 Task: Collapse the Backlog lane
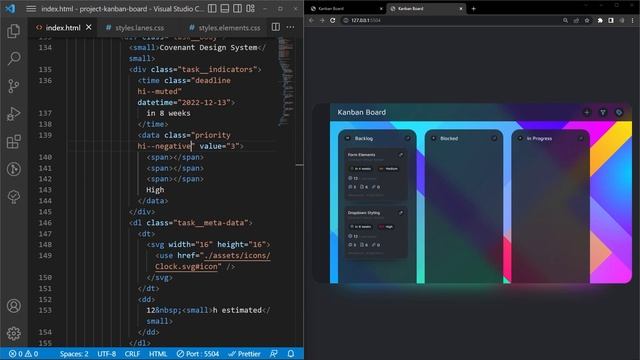pyautogui.click(x=348, y=138)
